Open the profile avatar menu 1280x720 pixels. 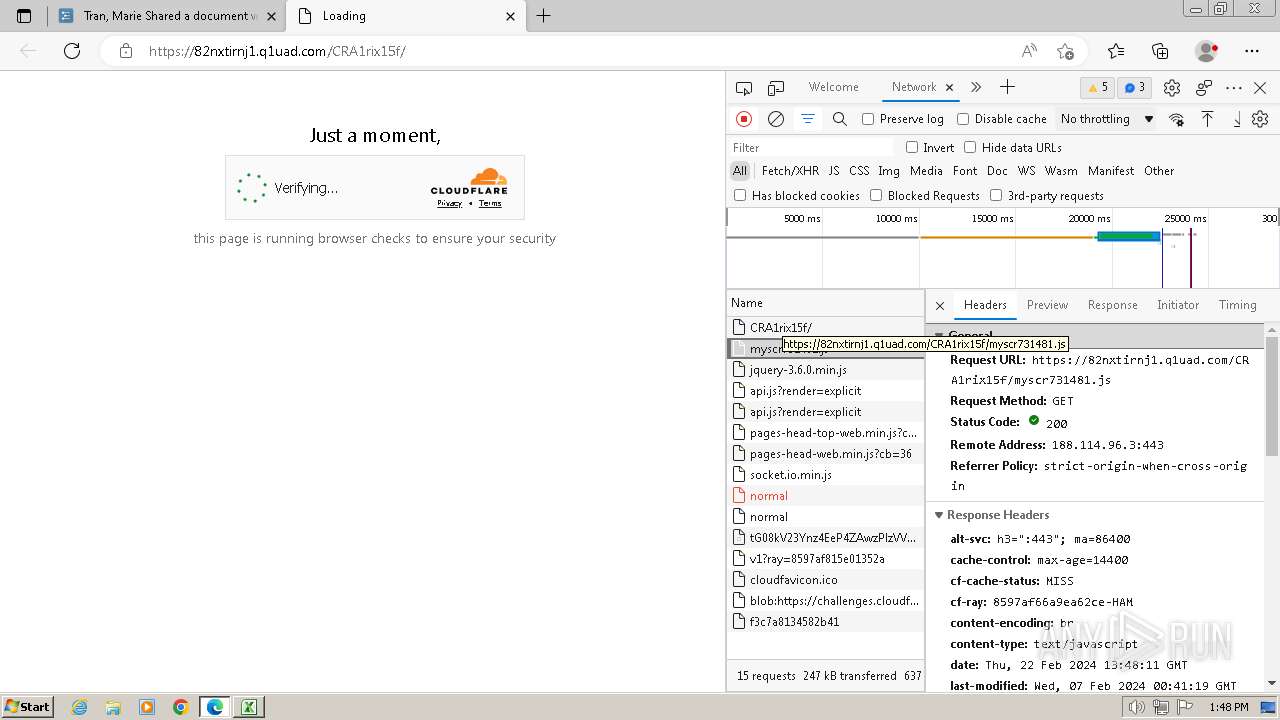[x=1206, y=51]
